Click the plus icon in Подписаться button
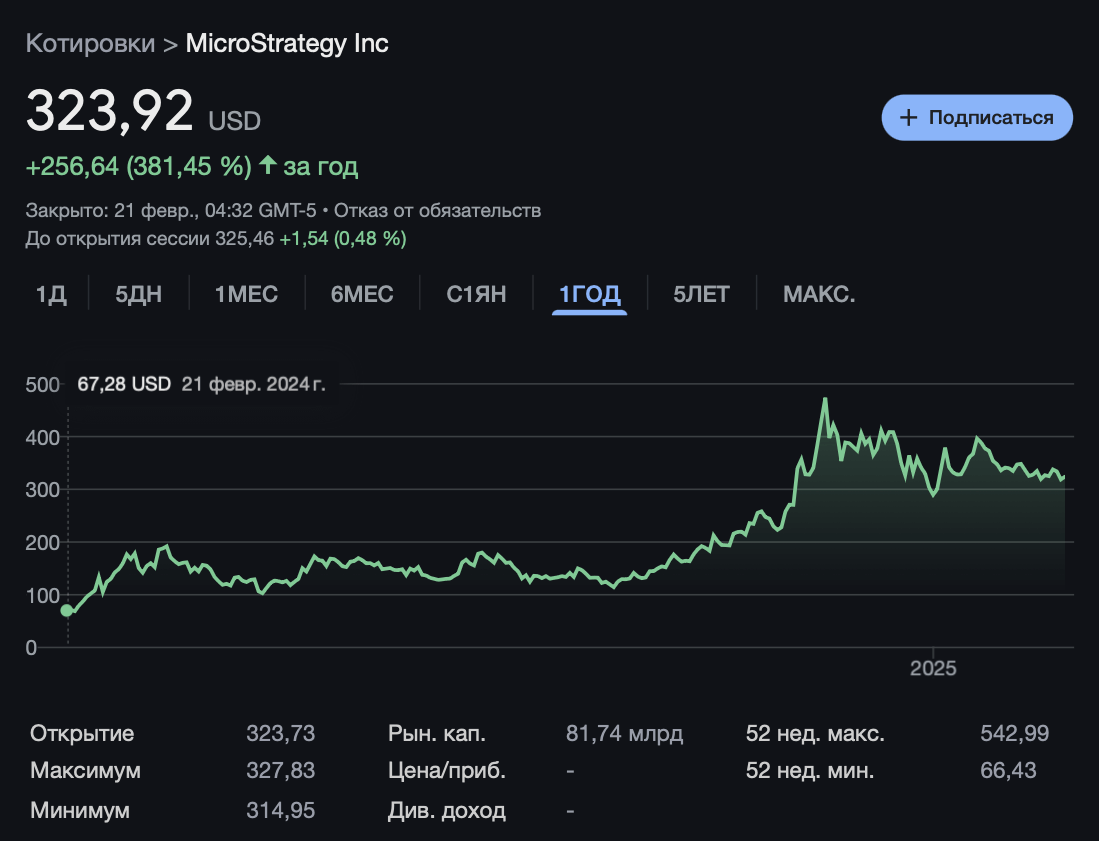This screenshot has height=841, width=1099. (908, 118)
